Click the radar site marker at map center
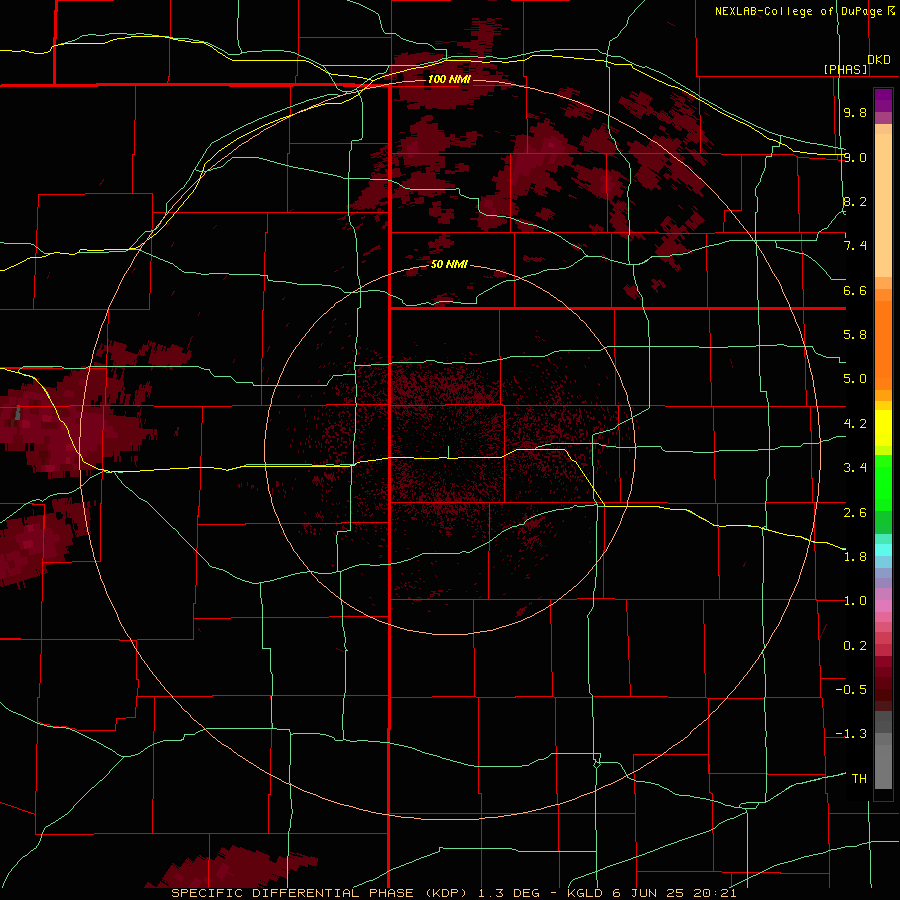 point(448,452)
